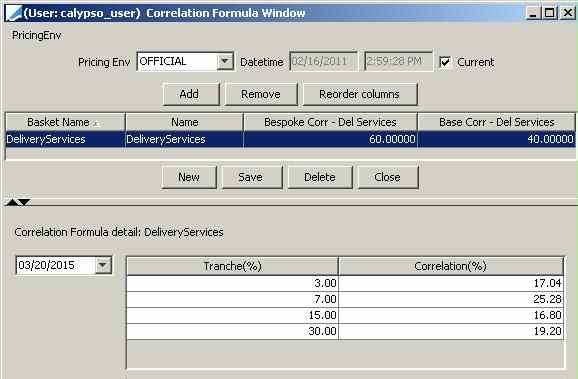Select the correlation 17.04 cell
Image resolution: width=578 pixels, height=379 pixels.
(451, 283)
